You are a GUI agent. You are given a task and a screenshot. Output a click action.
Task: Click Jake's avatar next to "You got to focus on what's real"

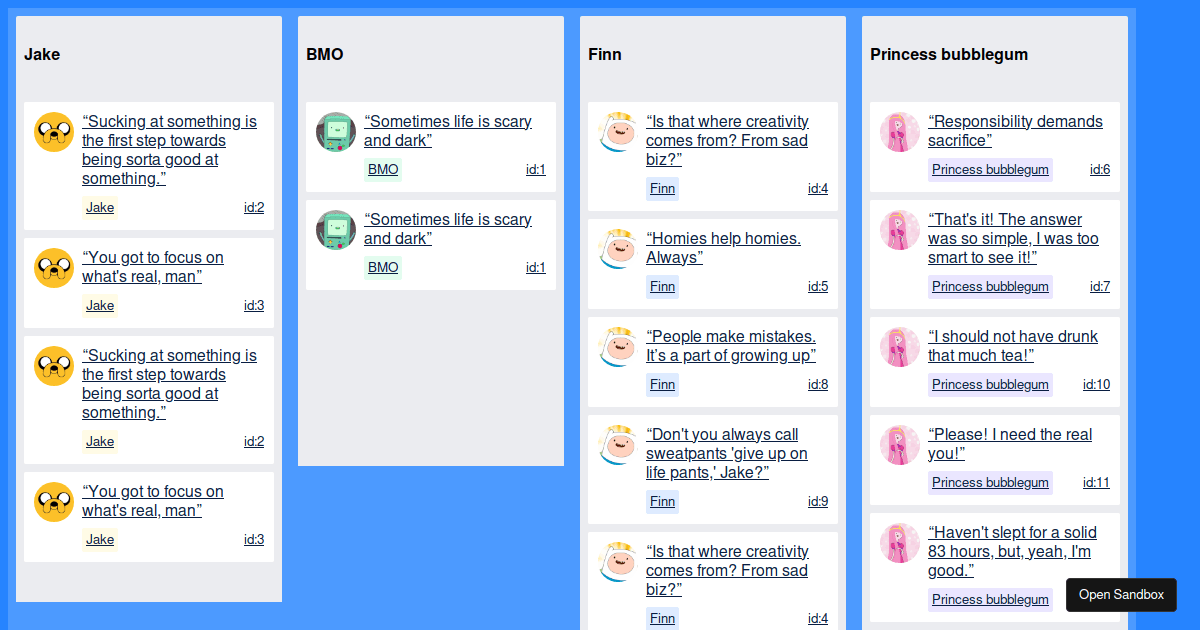pos(53,267)
